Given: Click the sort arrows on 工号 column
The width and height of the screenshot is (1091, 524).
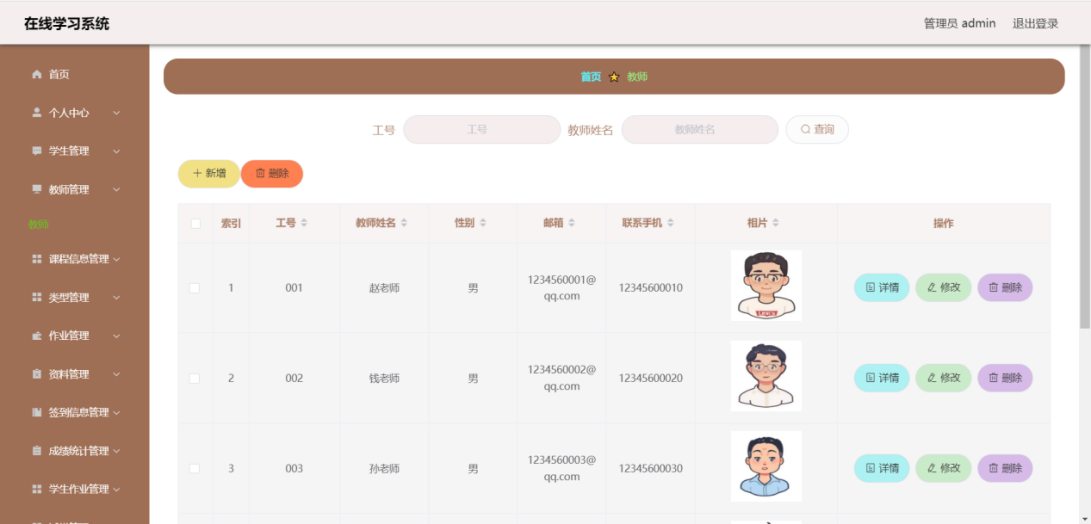Looking at the screenshot, I should [304, 223].
